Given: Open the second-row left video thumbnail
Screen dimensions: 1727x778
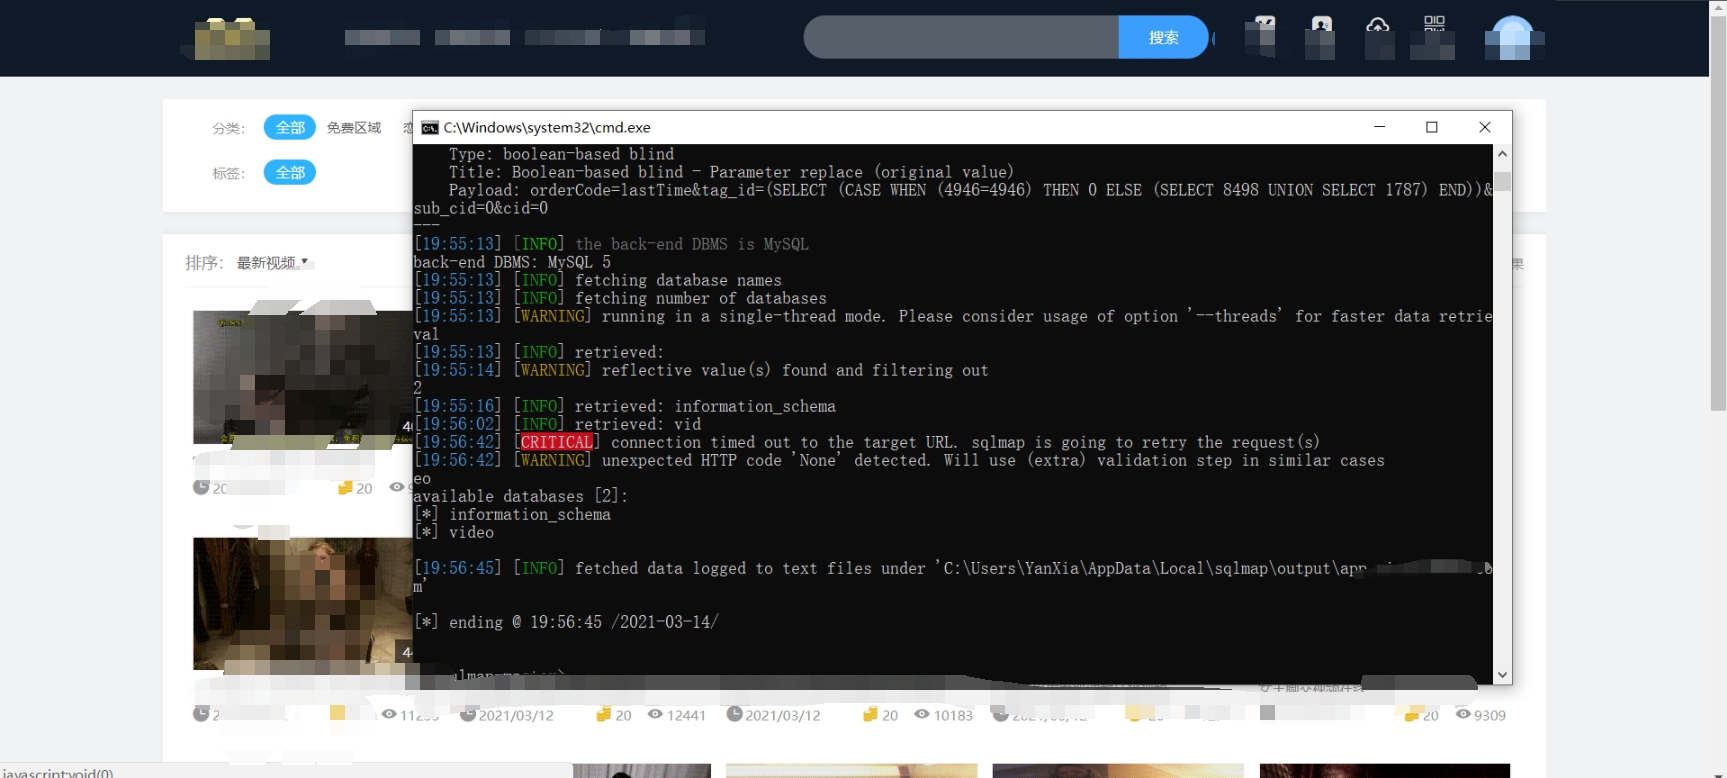Looking at the screenshot, I should click(x=302, y=603).
